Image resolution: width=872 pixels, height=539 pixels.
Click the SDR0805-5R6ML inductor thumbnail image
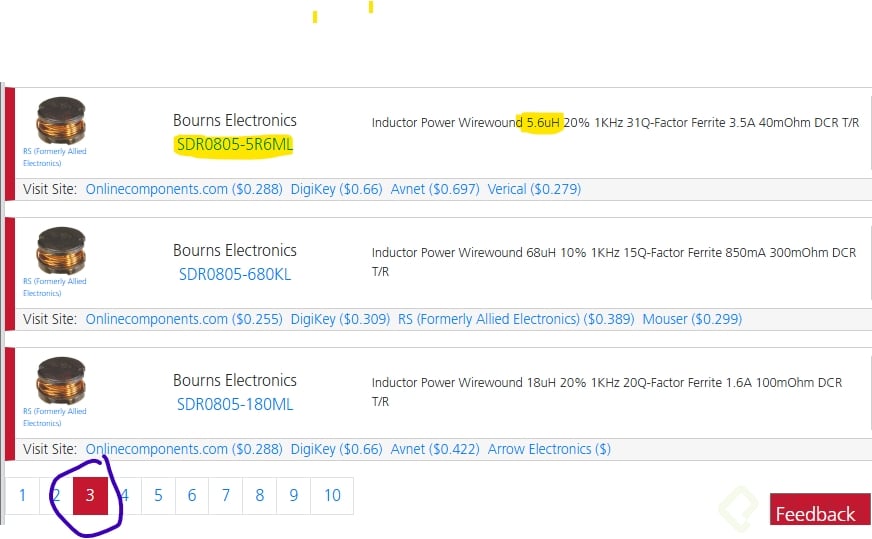61,120
